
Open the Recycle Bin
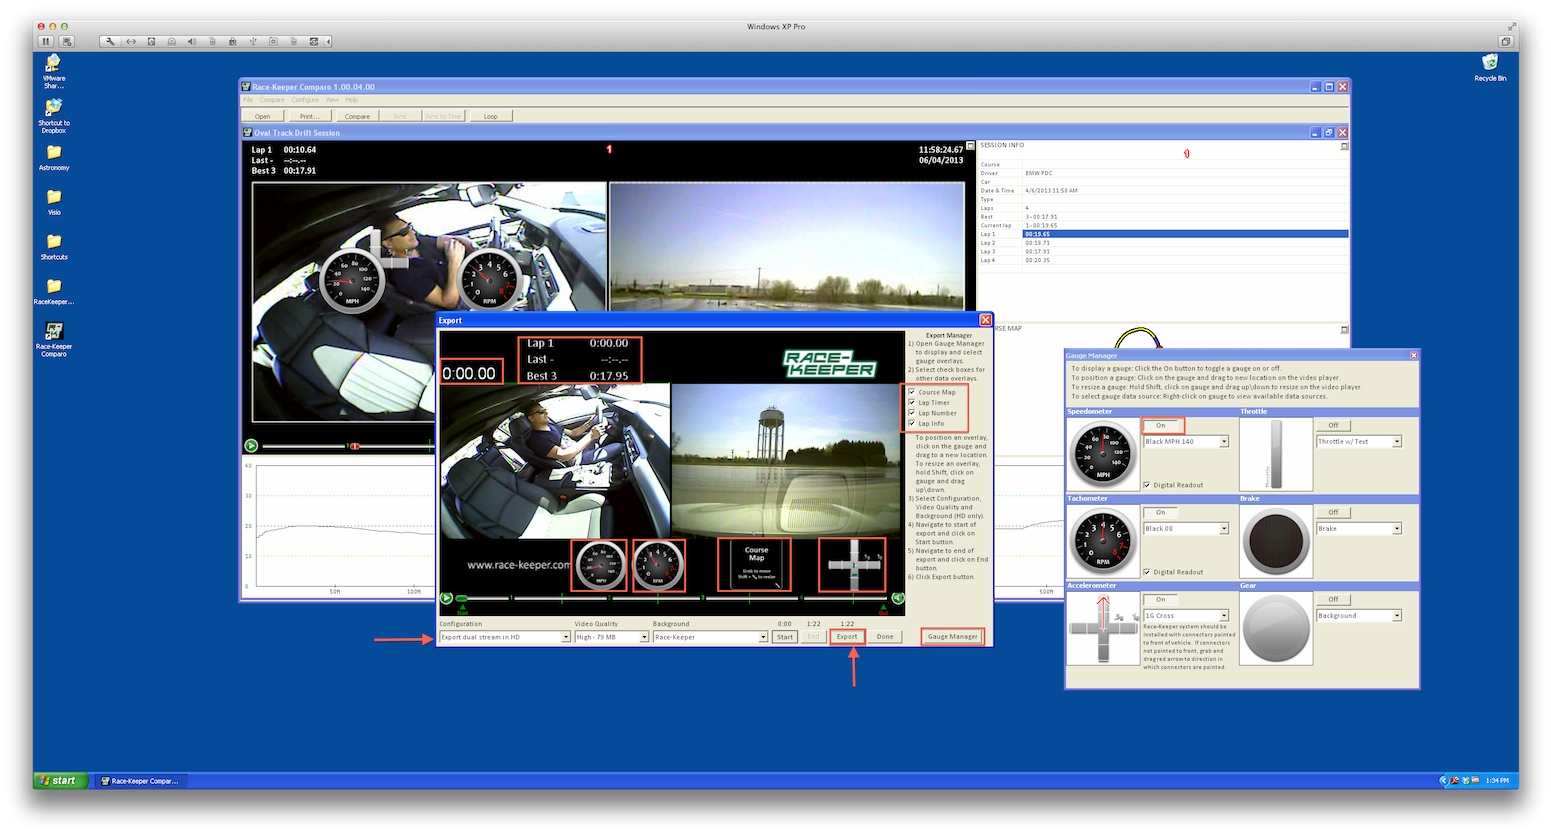click(1489, 68)
